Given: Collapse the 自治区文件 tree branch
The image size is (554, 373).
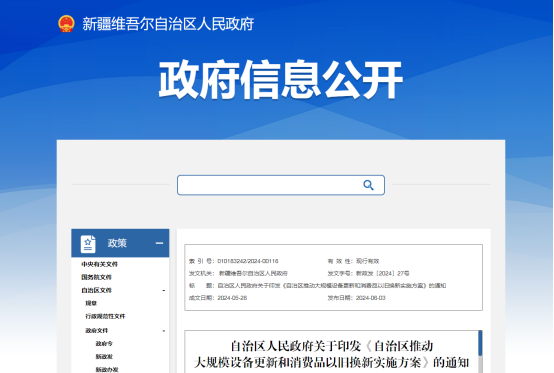Looking at the screenshot, I should [164, 290].
